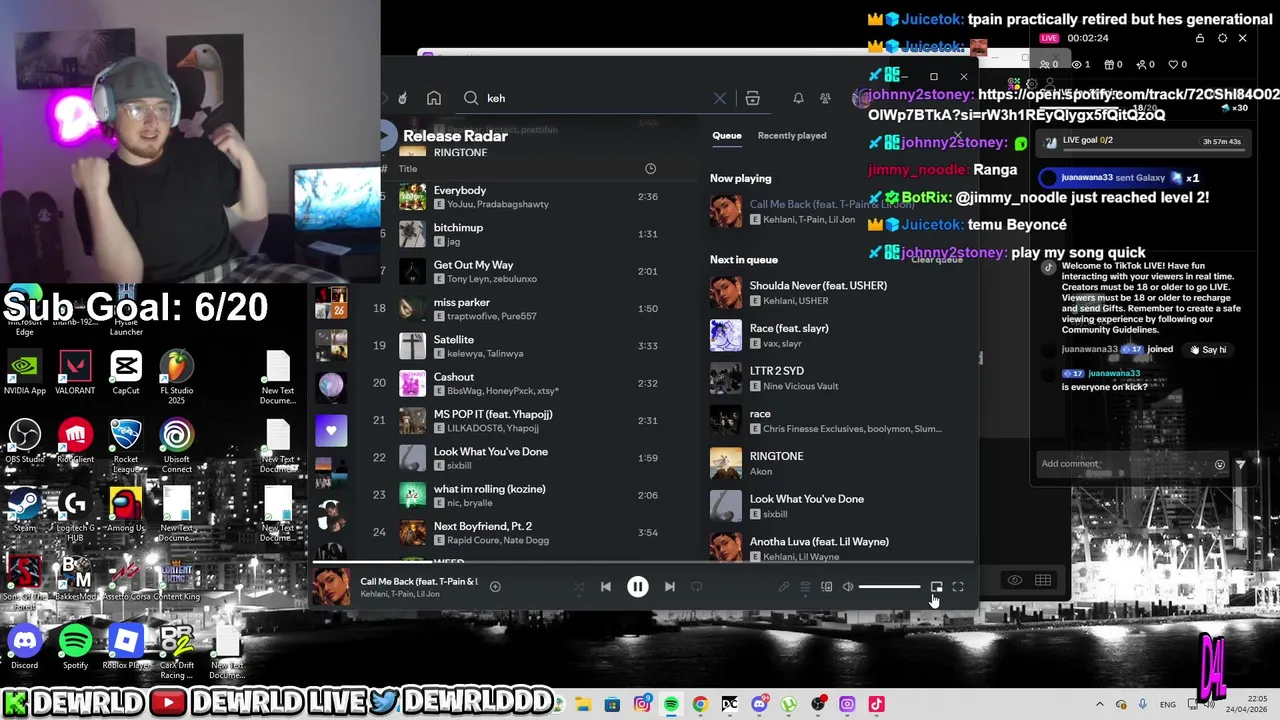Open Steam desktop shortcut
Screen dimensions: 1280x720
click(24, 510)
